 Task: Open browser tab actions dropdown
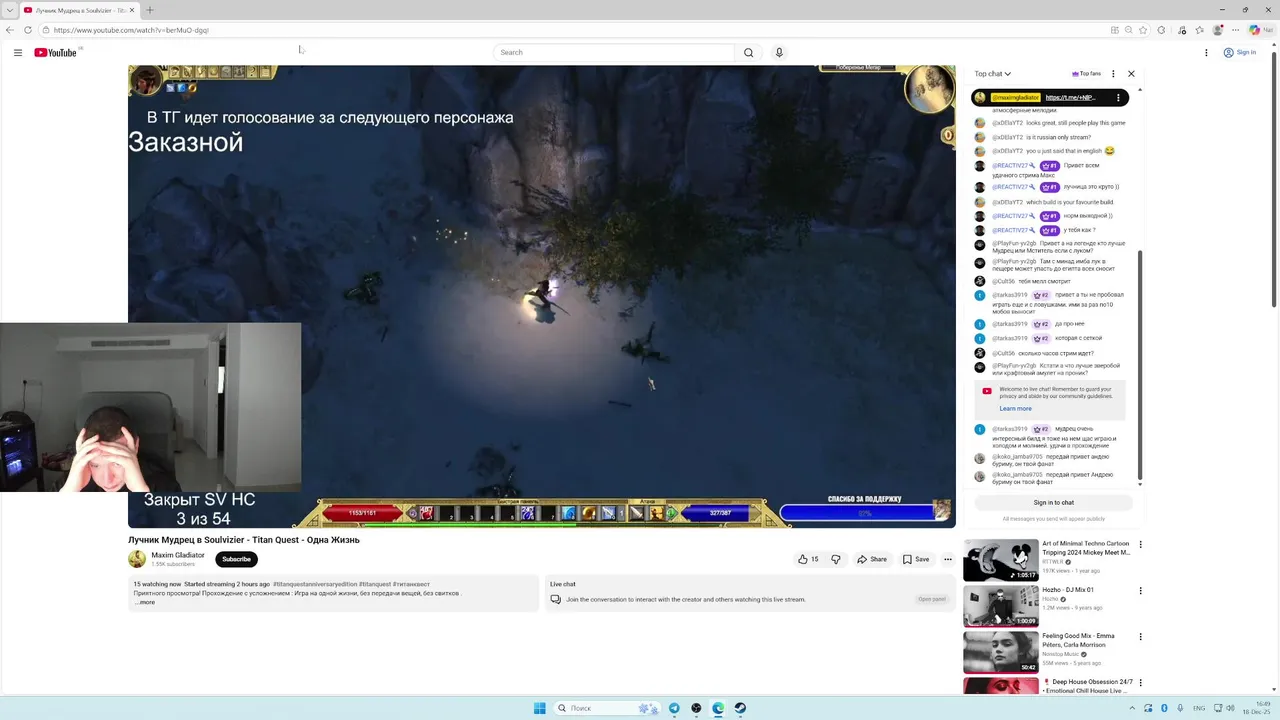(x=8, y=10)
